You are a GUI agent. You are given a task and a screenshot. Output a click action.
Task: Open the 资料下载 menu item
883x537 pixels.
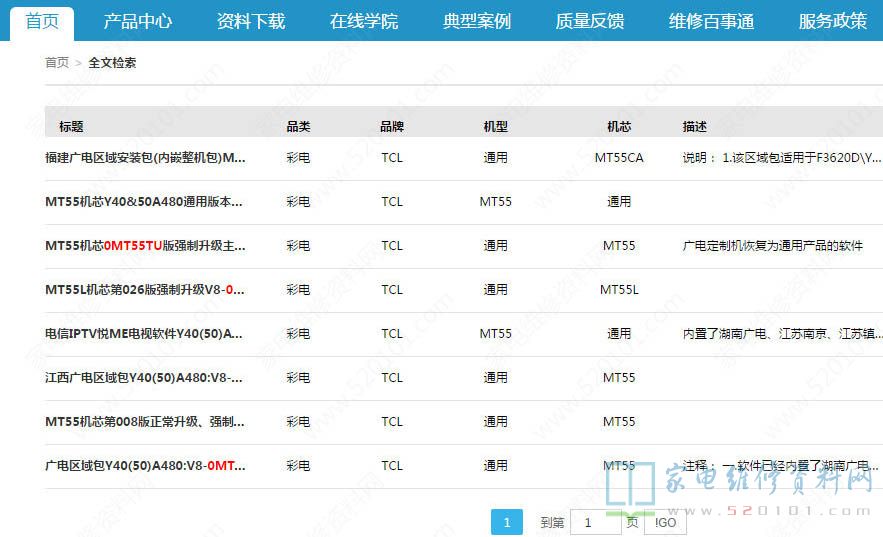251,21
